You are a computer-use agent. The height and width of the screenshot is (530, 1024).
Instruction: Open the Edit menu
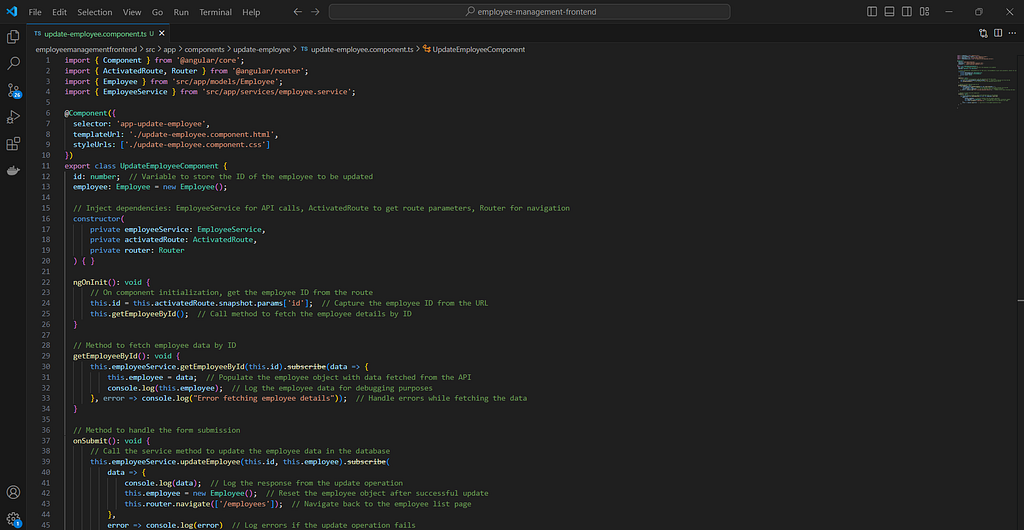click(59, 12)
